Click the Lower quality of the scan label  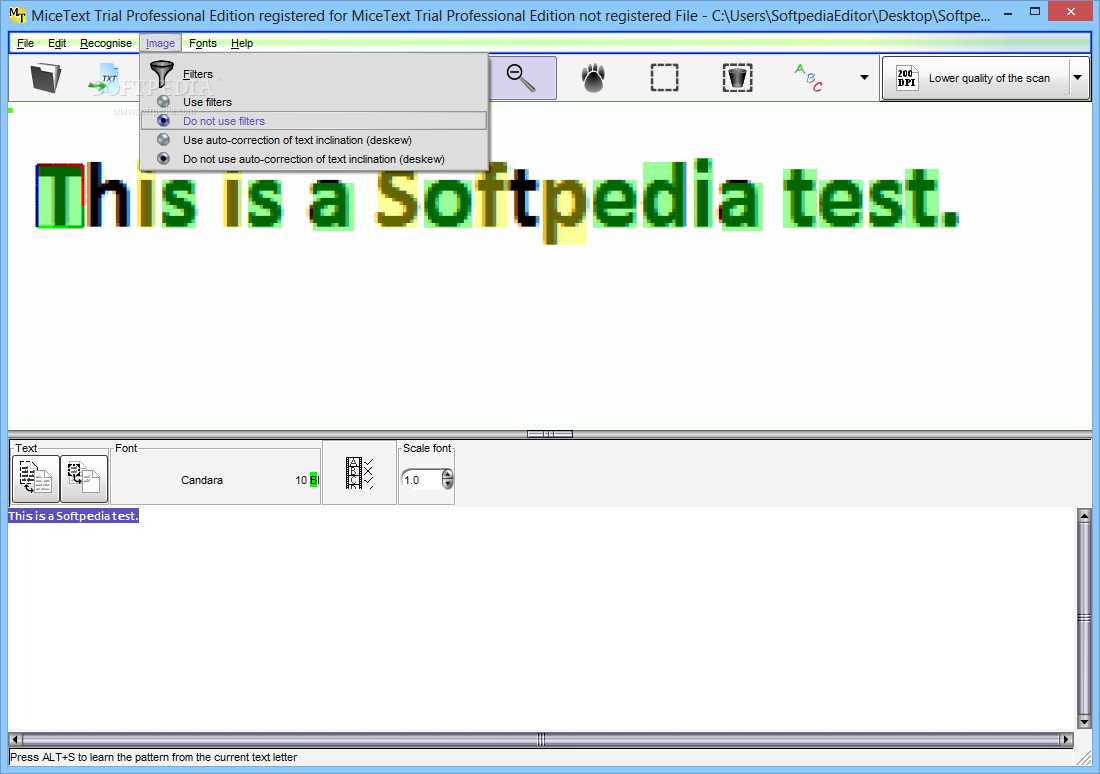coord(989,78)
